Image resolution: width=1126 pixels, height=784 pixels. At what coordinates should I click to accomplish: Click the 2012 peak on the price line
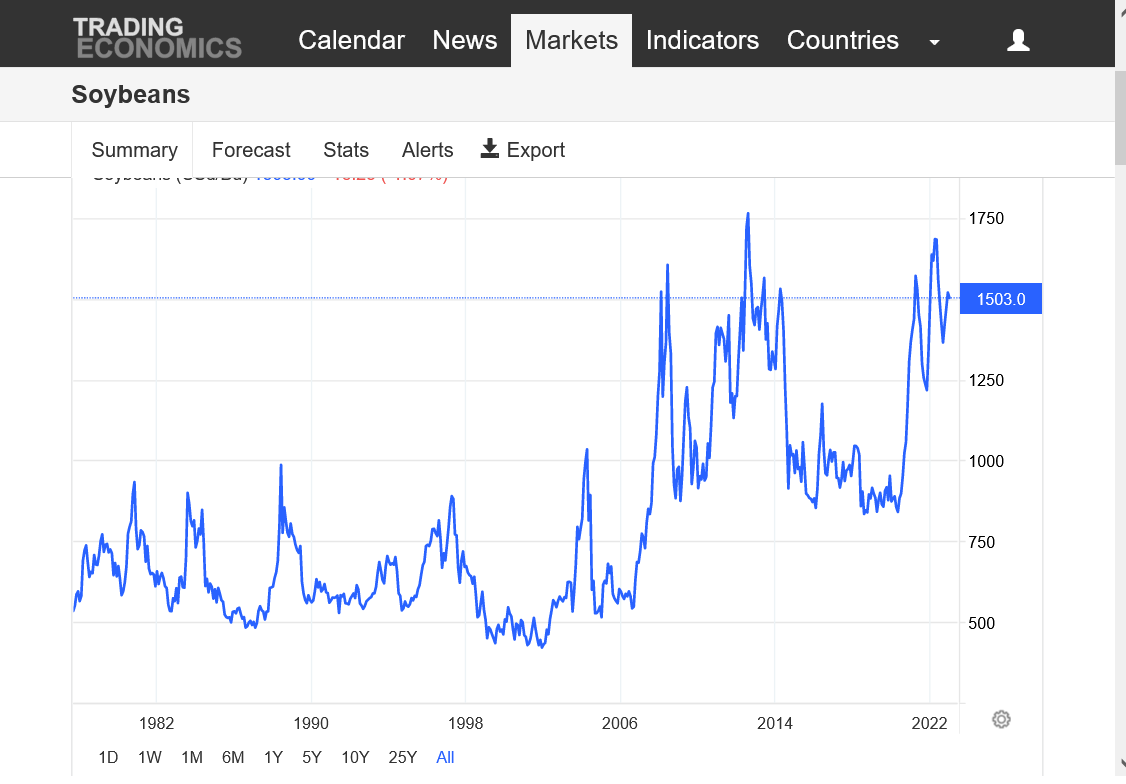pyautogui.click(x=748, y=215)
